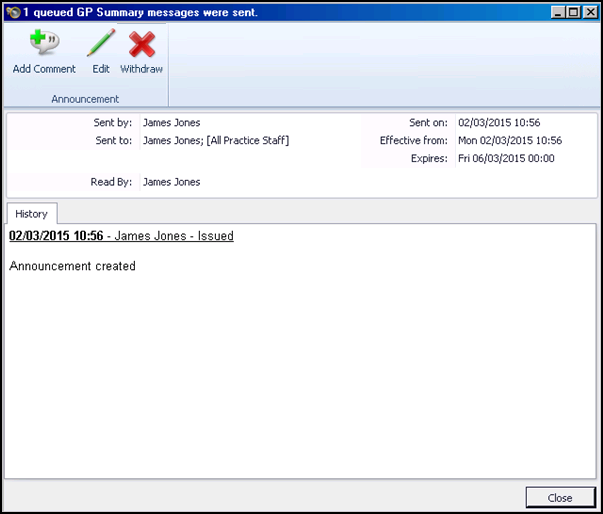Select the recipients list with All Practice Staff
Viewport: 603px width, 514px height.
[216, 141]
